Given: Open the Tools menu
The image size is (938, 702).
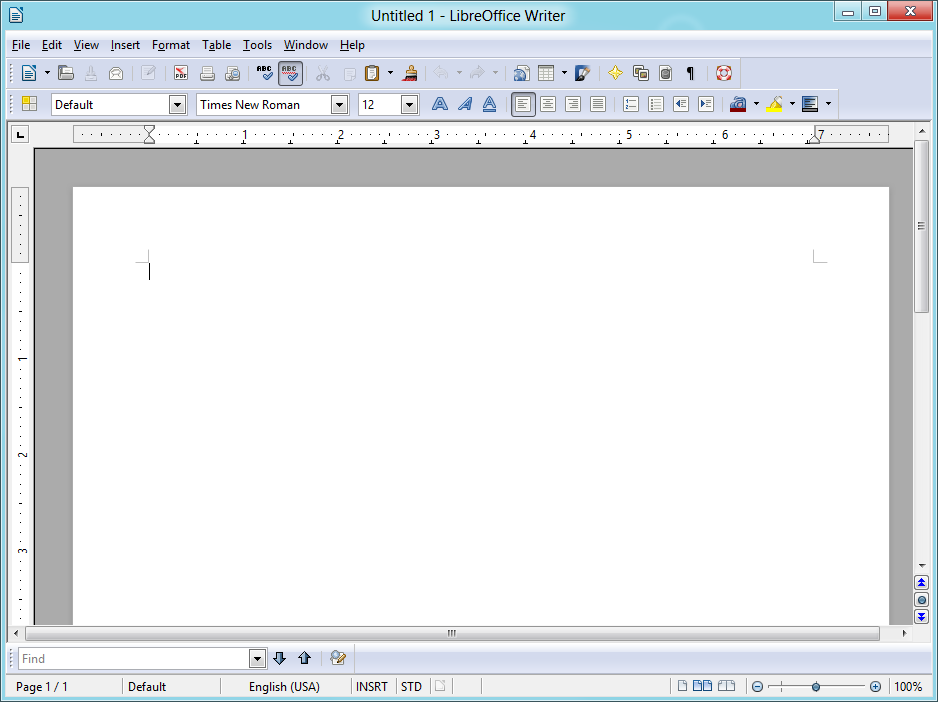Looking at the screenshot, I should coord(257,45).
